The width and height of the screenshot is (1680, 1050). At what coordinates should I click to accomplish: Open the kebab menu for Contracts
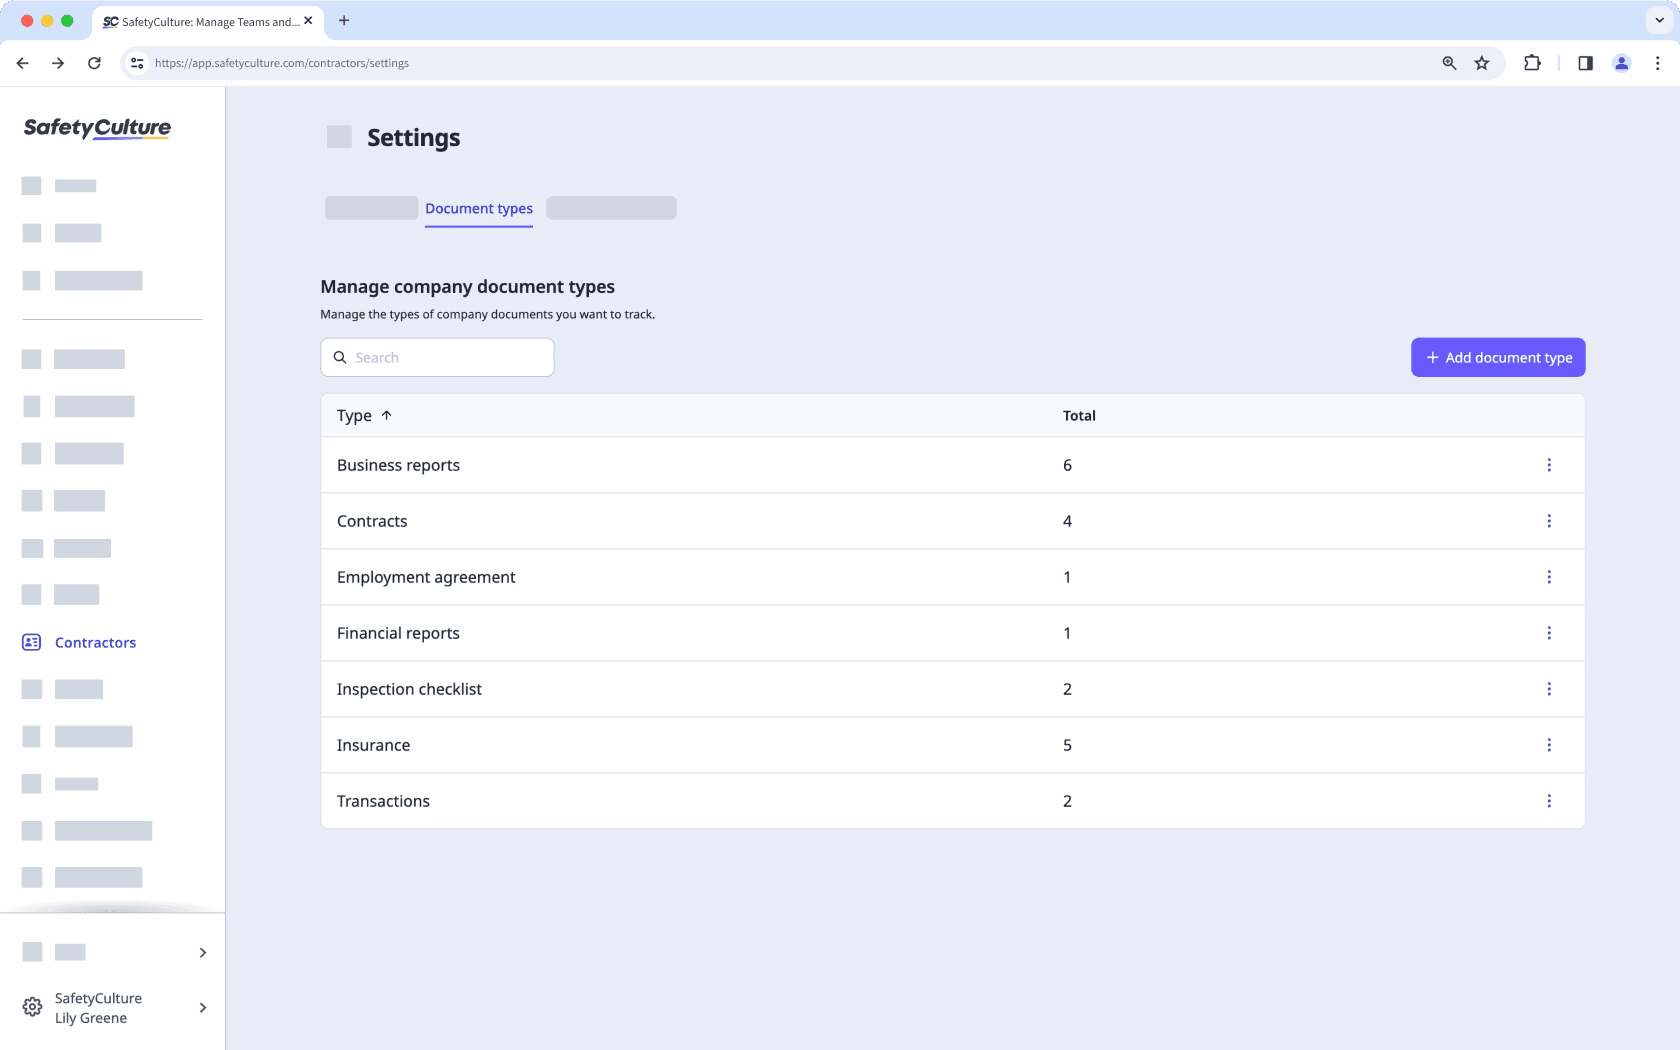[1550, 520]
